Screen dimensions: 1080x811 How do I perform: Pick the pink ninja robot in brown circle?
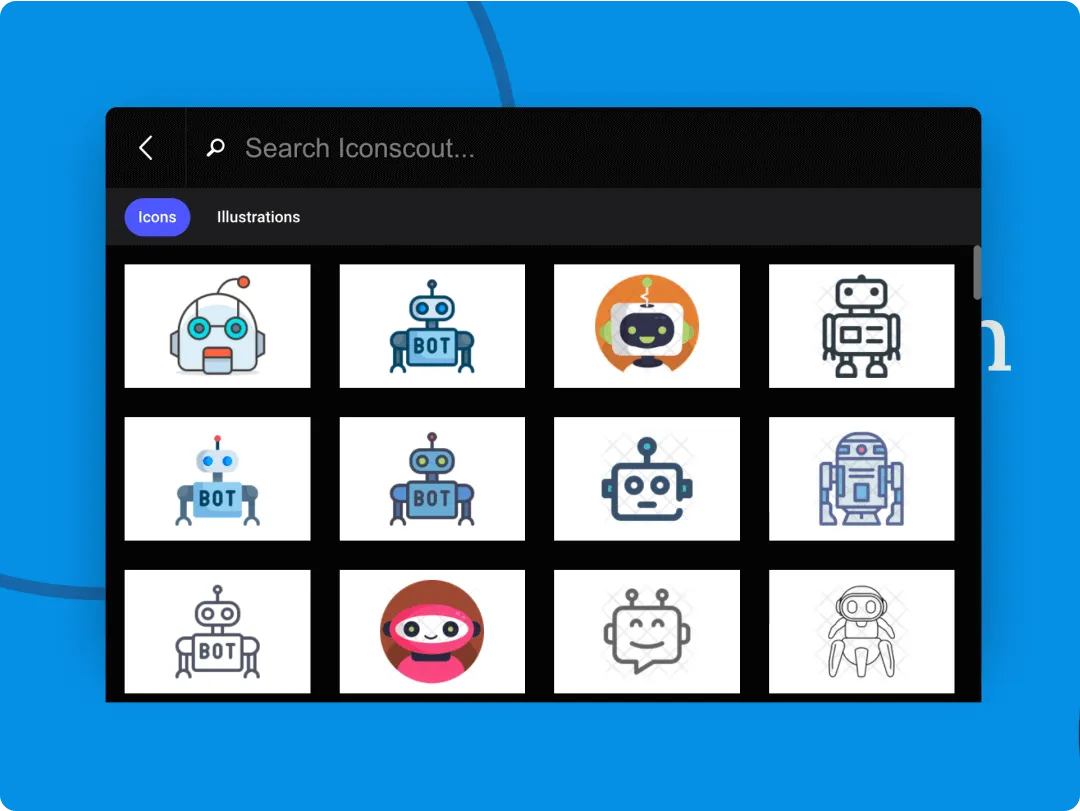tap(432, 632)
